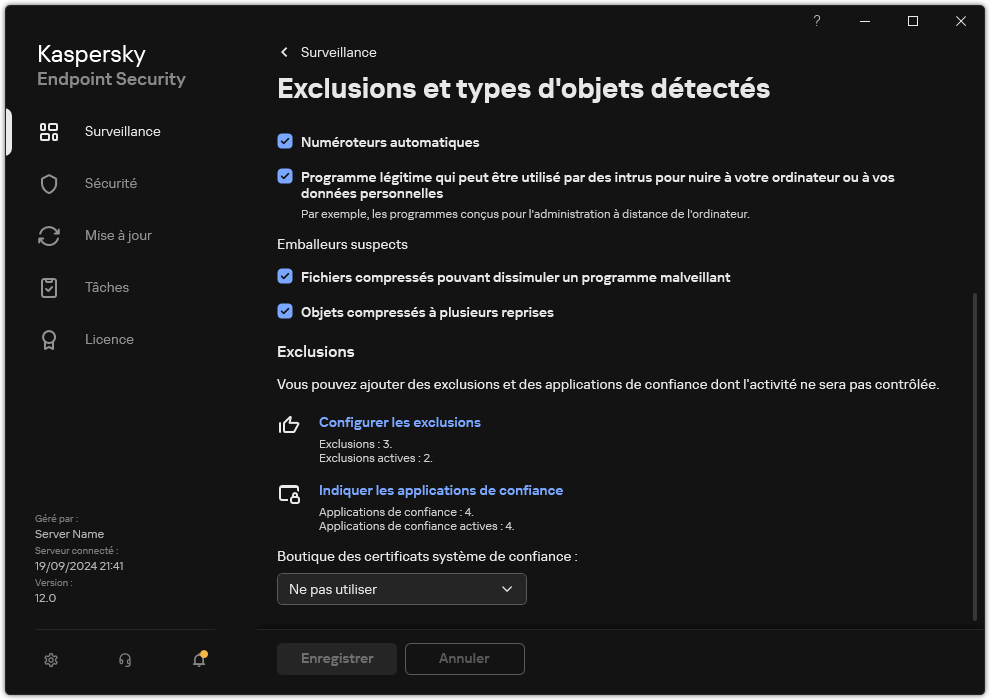Select the Surveillance grid icon in sidebar
The height and width of the screenshot is (700, 990).
(x=48, y=131)
